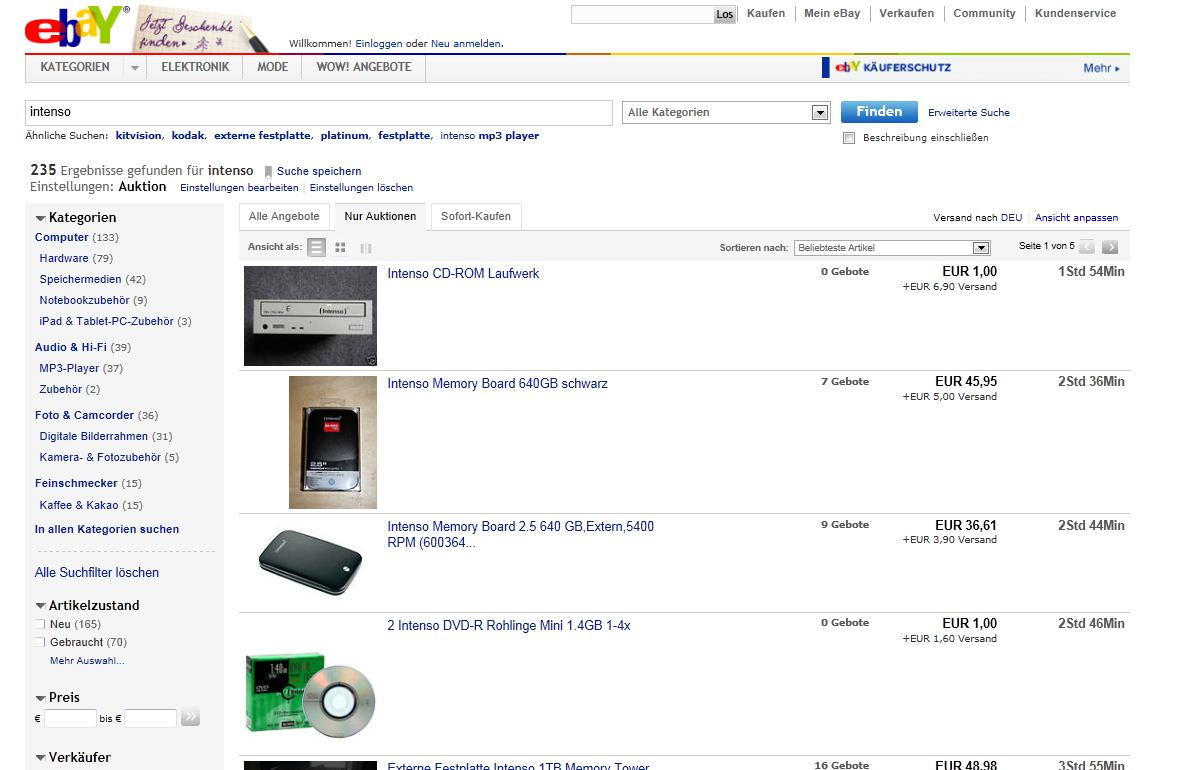Click Alle Suchfilter löschen
The image size is (1198, 770).
(97, 572)
